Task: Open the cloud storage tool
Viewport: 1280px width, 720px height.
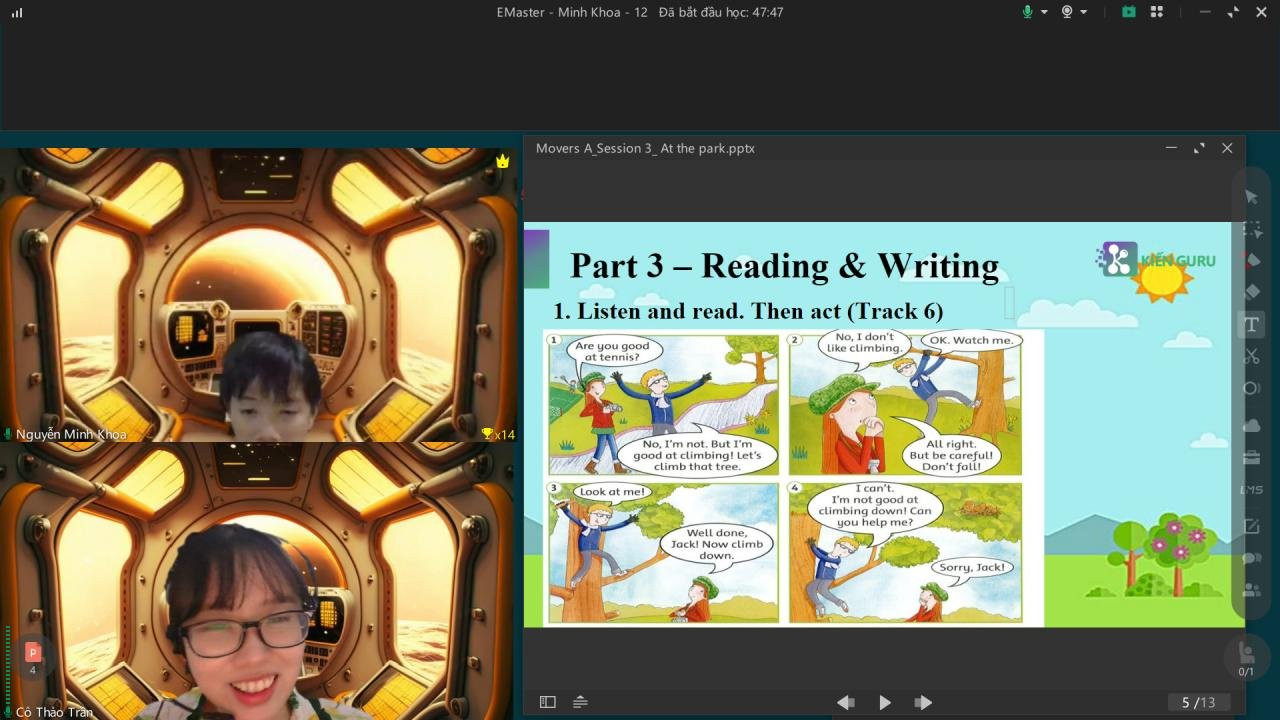Action: pos(1251,425)
